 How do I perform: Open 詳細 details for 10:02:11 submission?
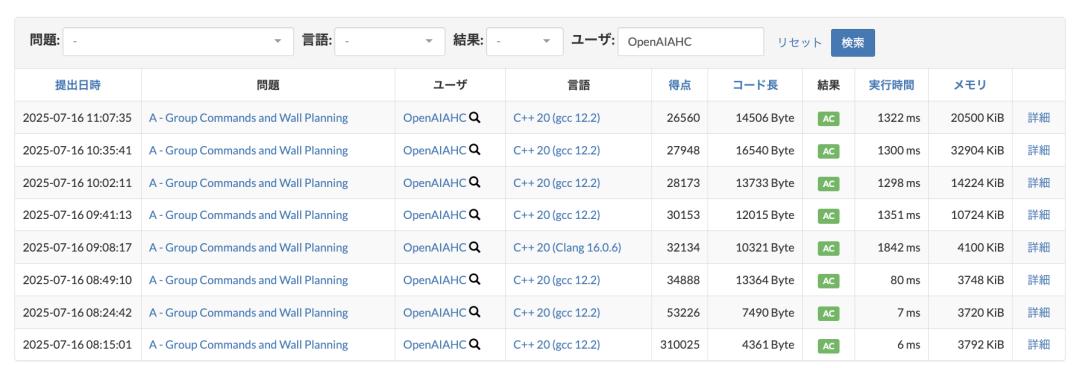tap(1039, 183)
